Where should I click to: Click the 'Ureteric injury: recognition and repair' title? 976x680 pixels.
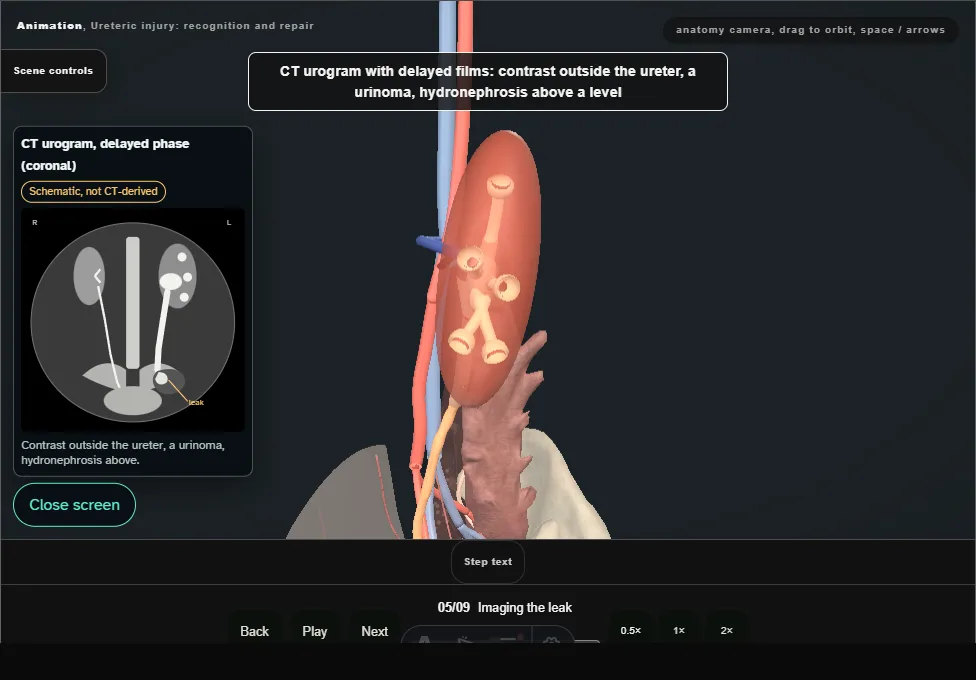pyautogui.click(x=202, y=26)
